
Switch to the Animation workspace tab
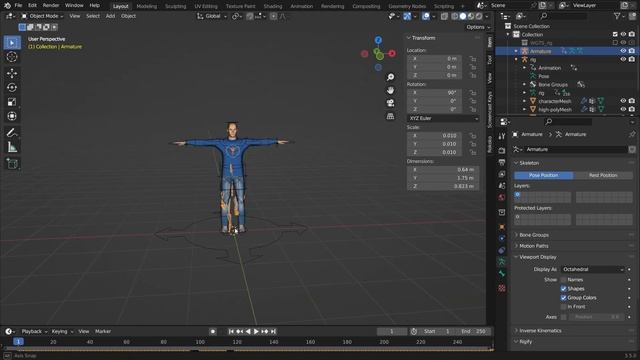(x=302, y=6)
